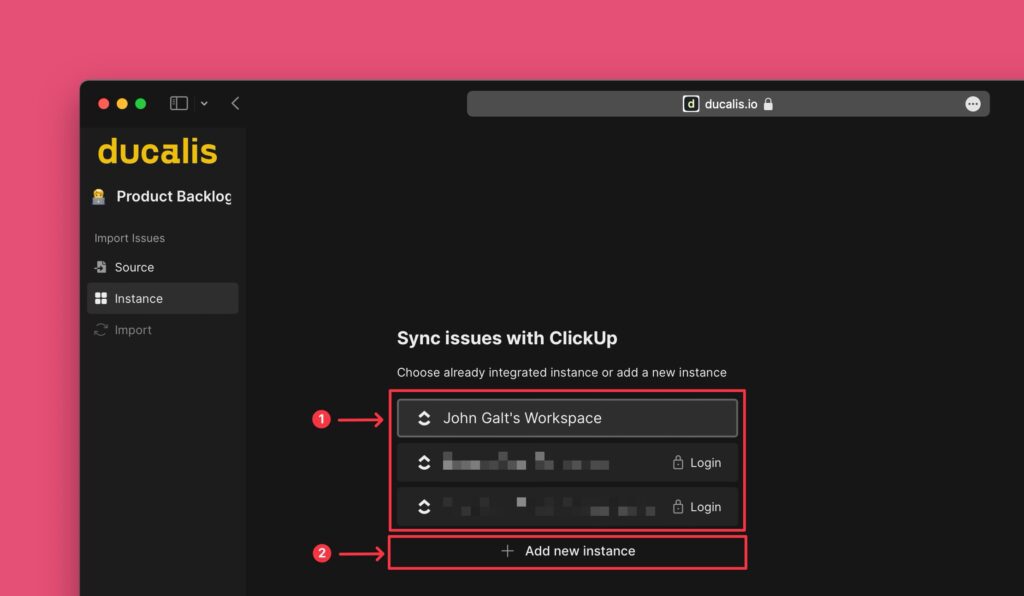Click the Instance grid icon
Image resolution: width=1024 pixels, height=596 pixels.
tap(100, 298)
